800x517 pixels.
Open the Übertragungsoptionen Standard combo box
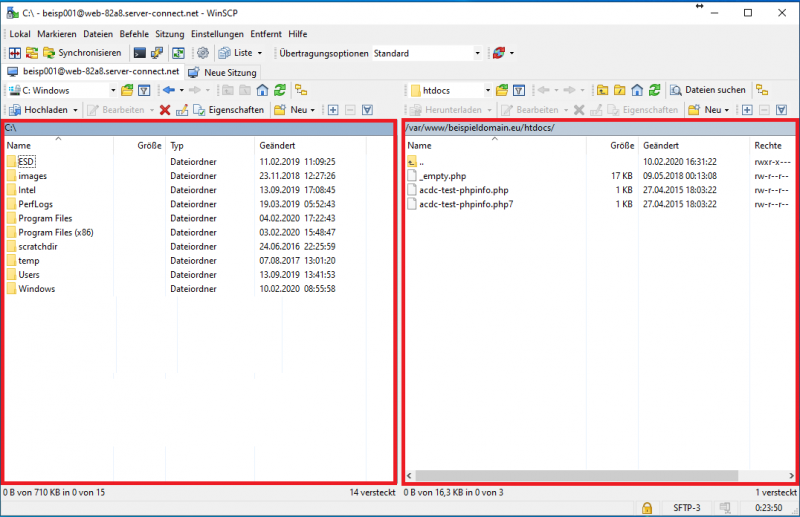pos(427,53)
